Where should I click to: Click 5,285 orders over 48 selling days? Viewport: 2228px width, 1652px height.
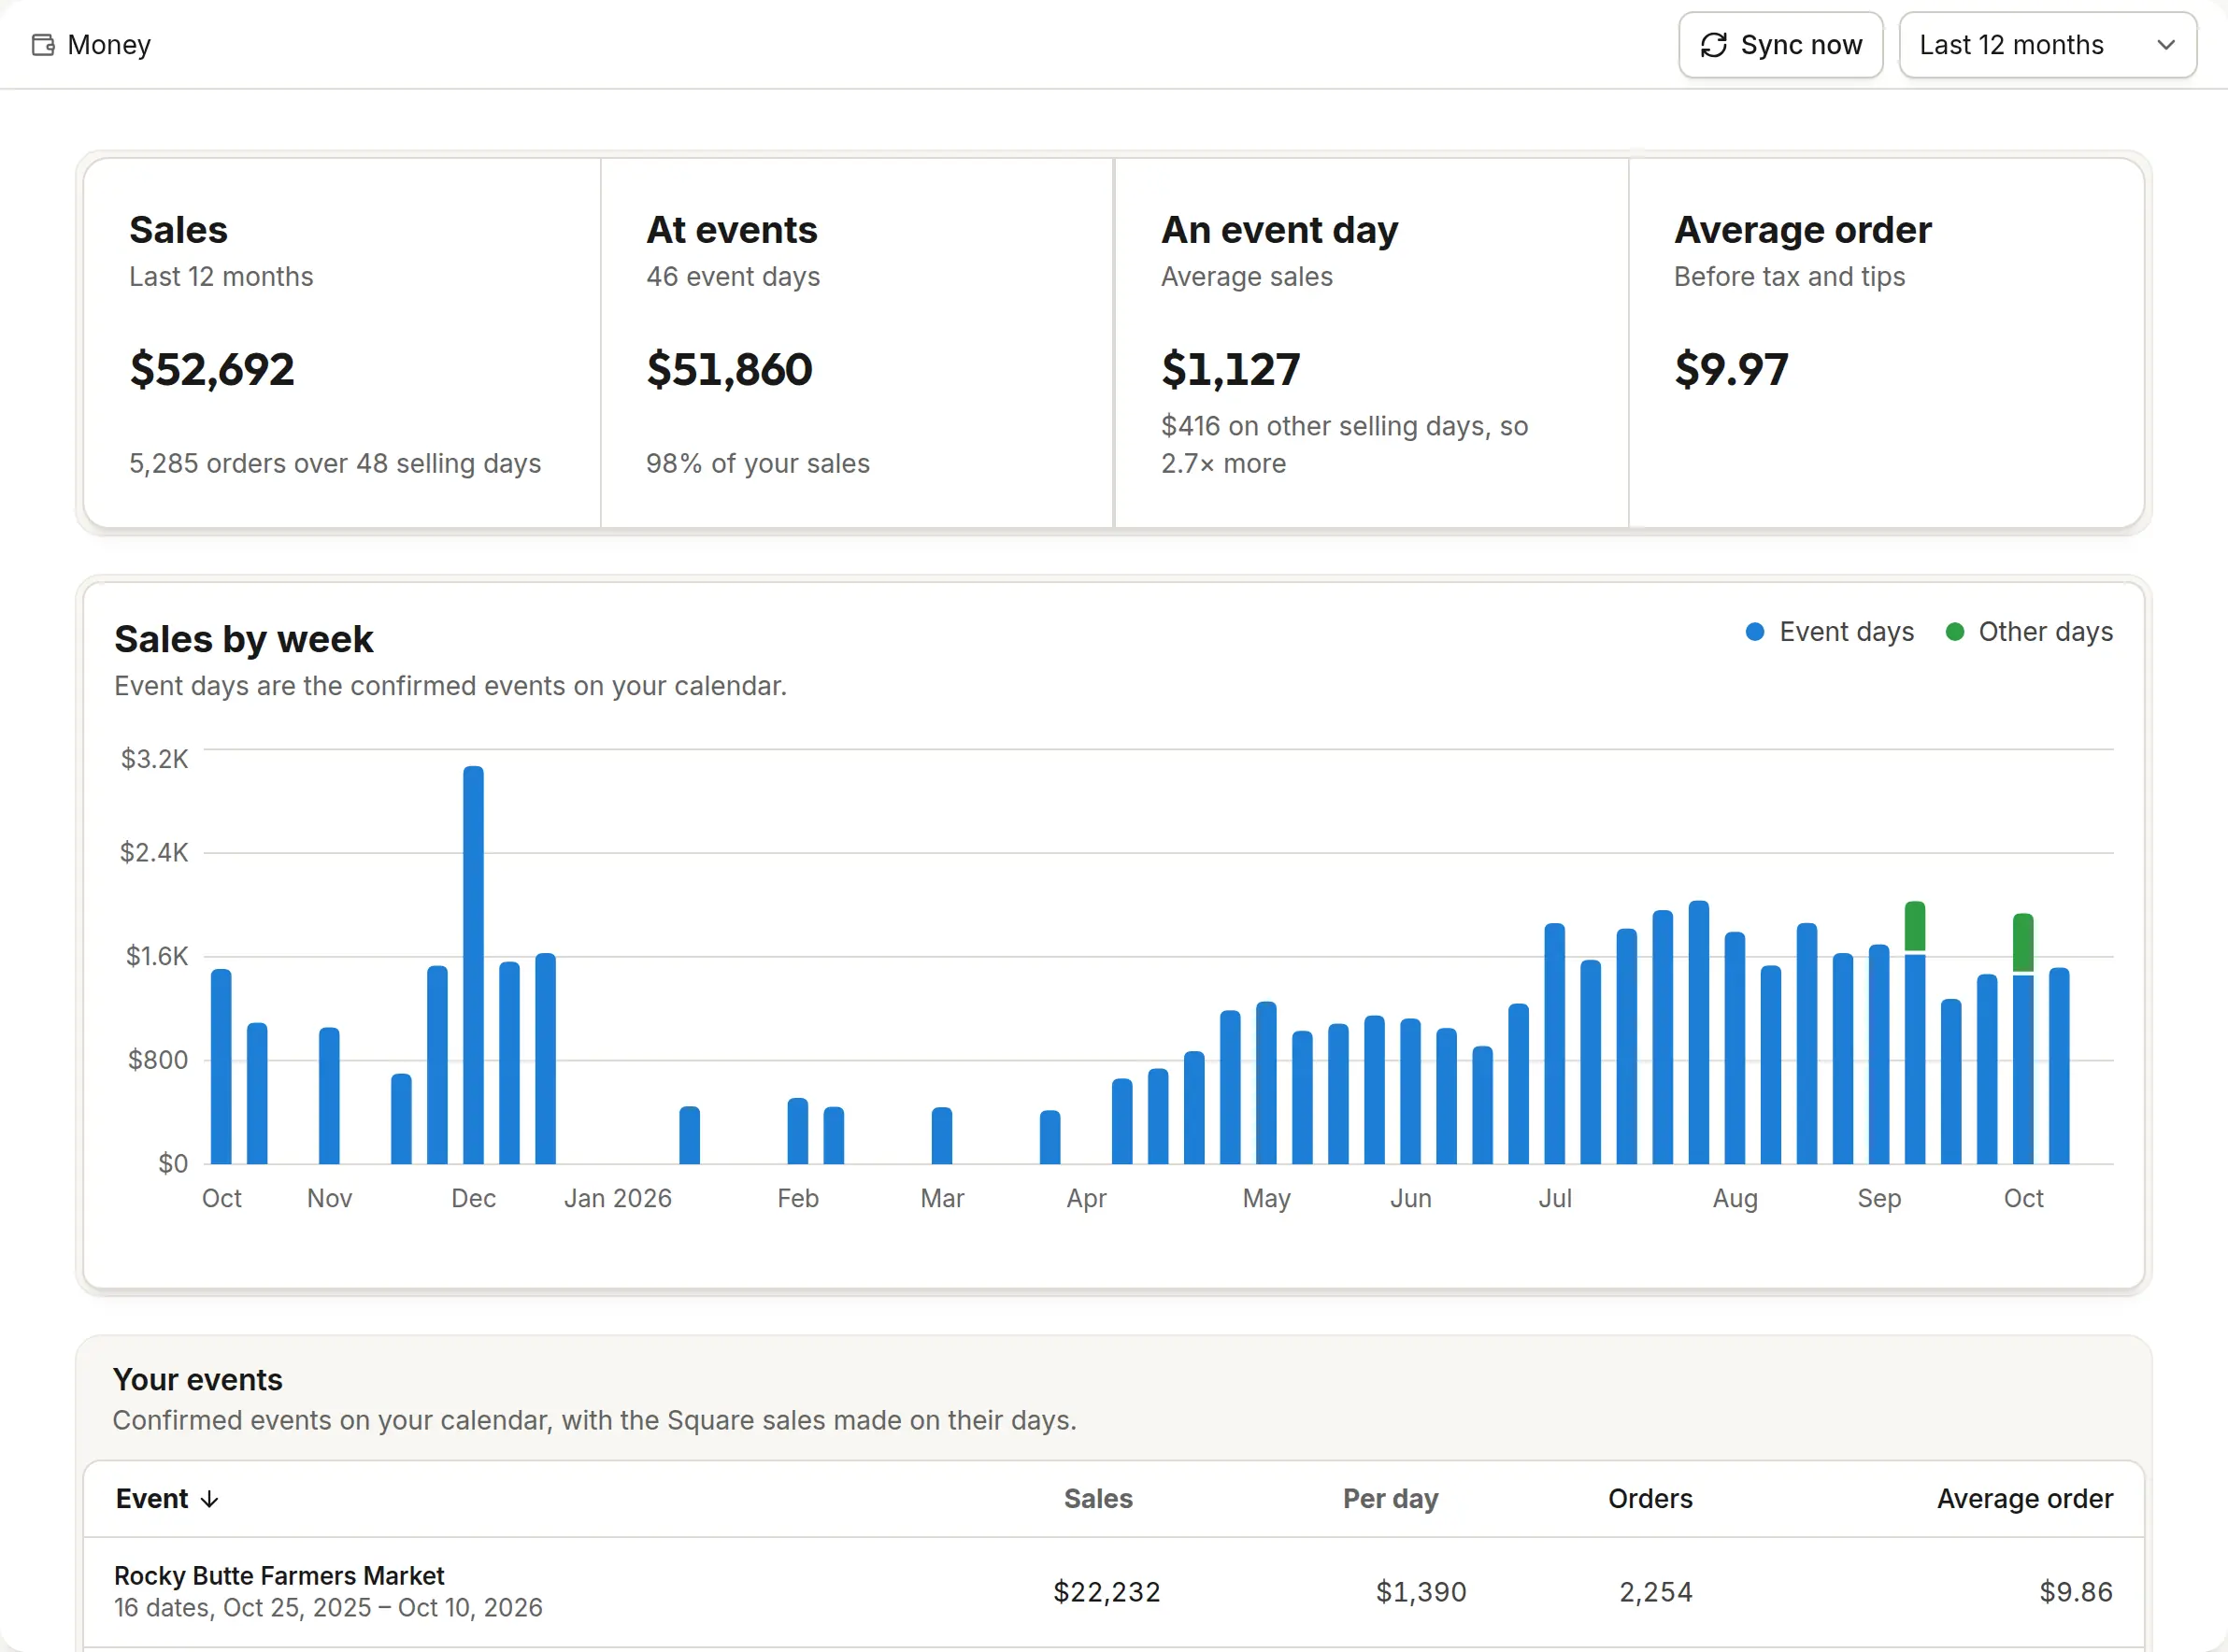(x=335, y=463)
